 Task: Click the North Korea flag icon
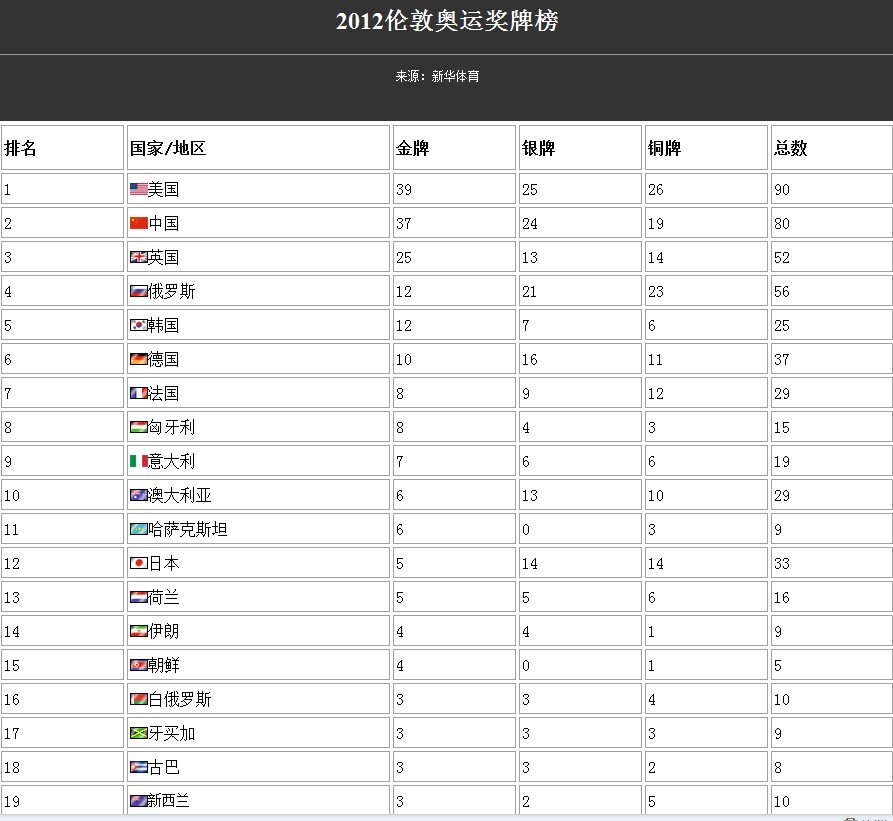pyautogui.click(x=138, y=665)
